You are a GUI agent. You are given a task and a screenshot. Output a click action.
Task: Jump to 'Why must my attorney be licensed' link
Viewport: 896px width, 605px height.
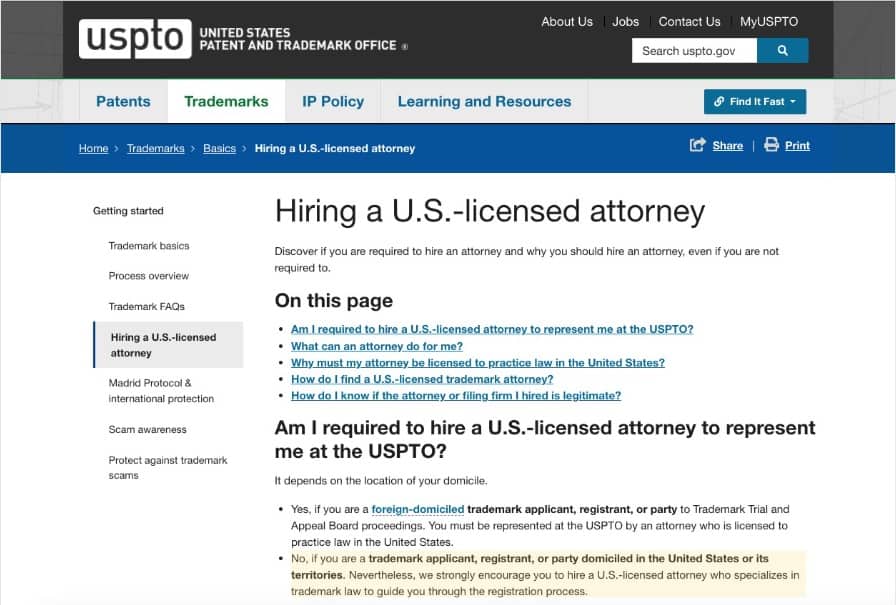(x=478, y=363)
